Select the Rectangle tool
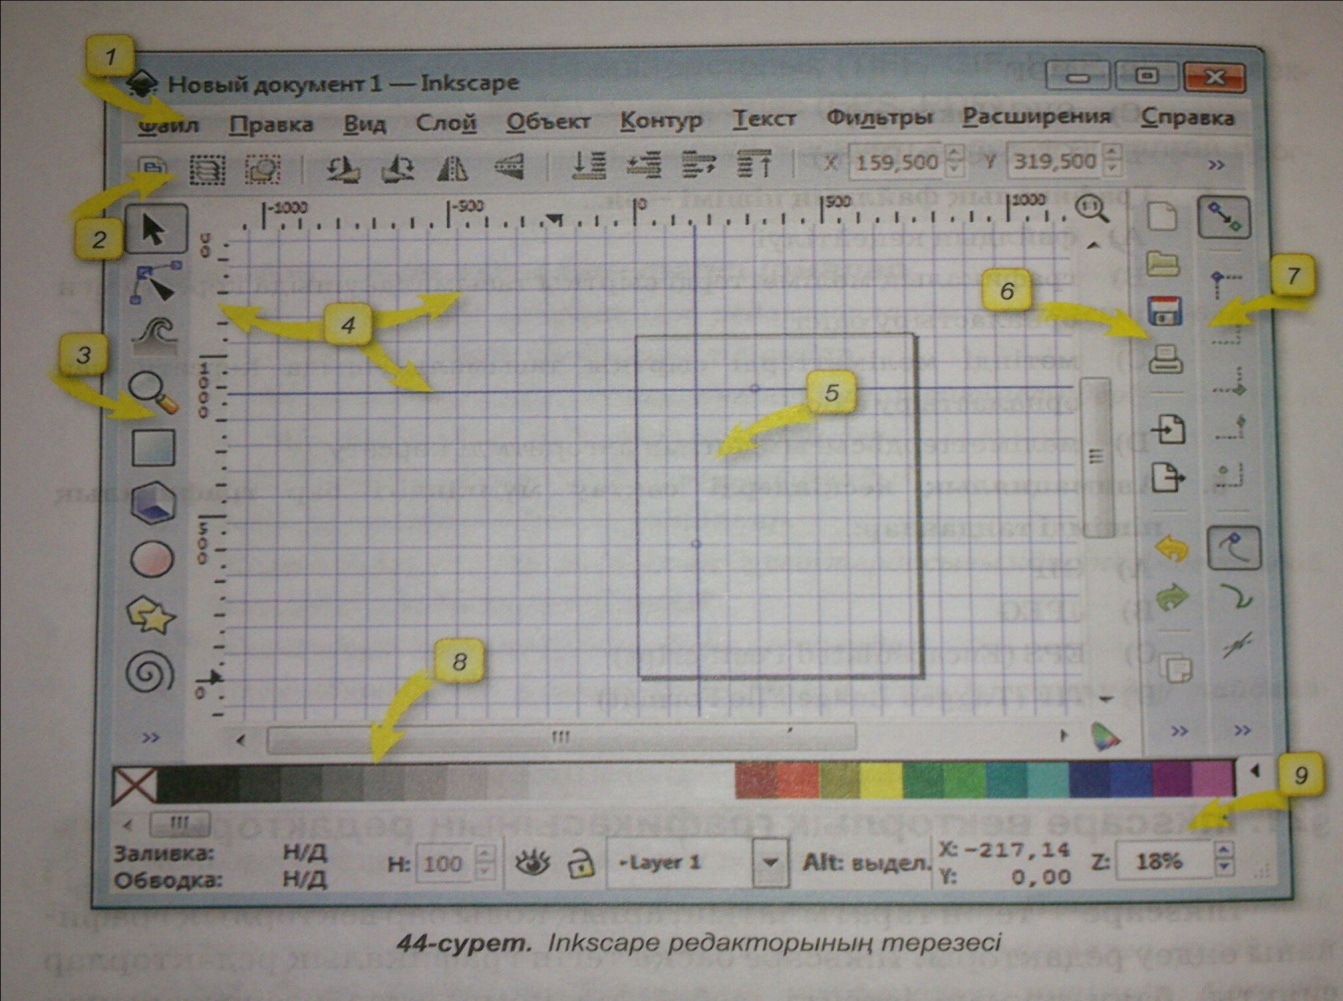The width and height of the screenshot is (1343, 1001). click(153, 447)
